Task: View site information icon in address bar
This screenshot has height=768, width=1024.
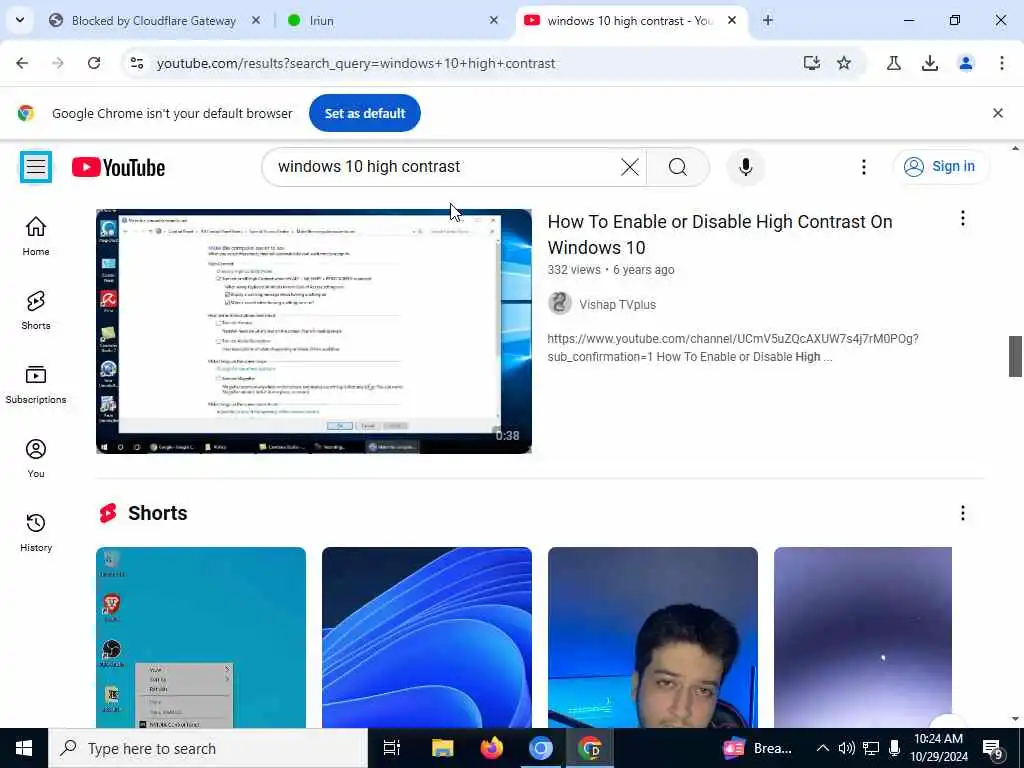Action: click(x=137, y=63)
